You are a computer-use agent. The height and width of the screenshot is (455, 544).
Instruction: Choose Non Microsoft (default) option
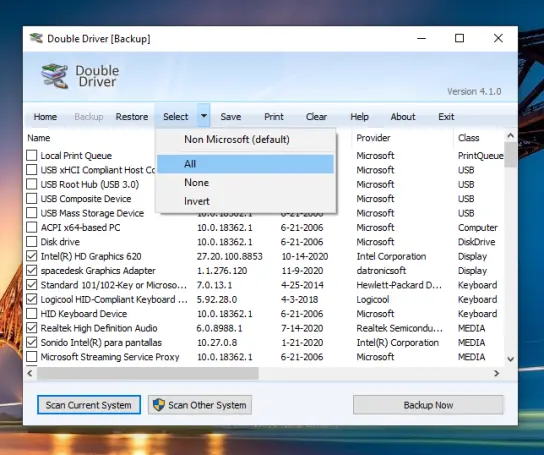point(246,140)
